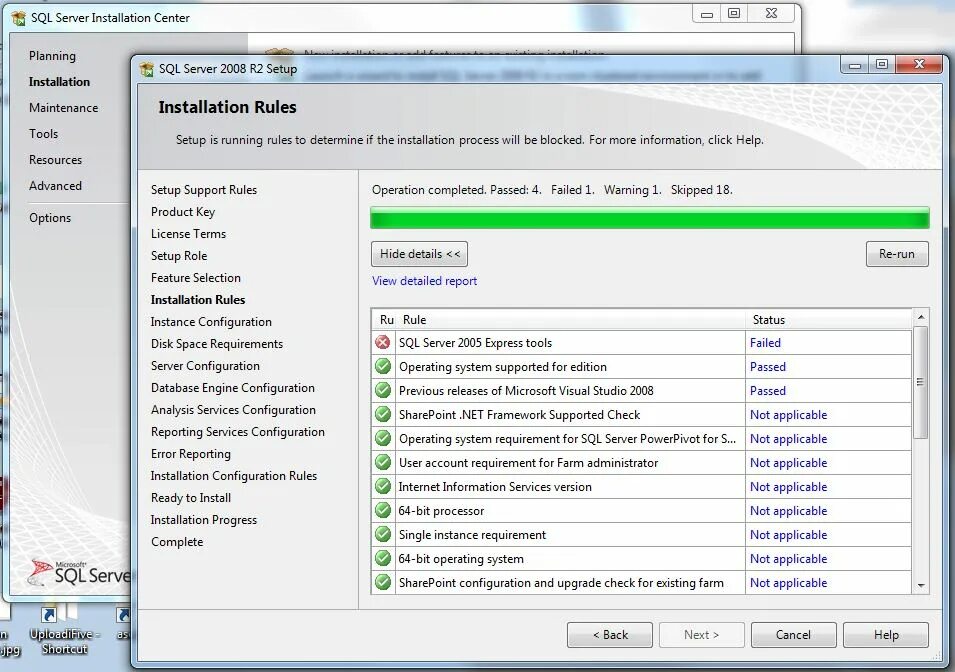Open Not applicable link for Single instance requirement

tap(788, 534)
